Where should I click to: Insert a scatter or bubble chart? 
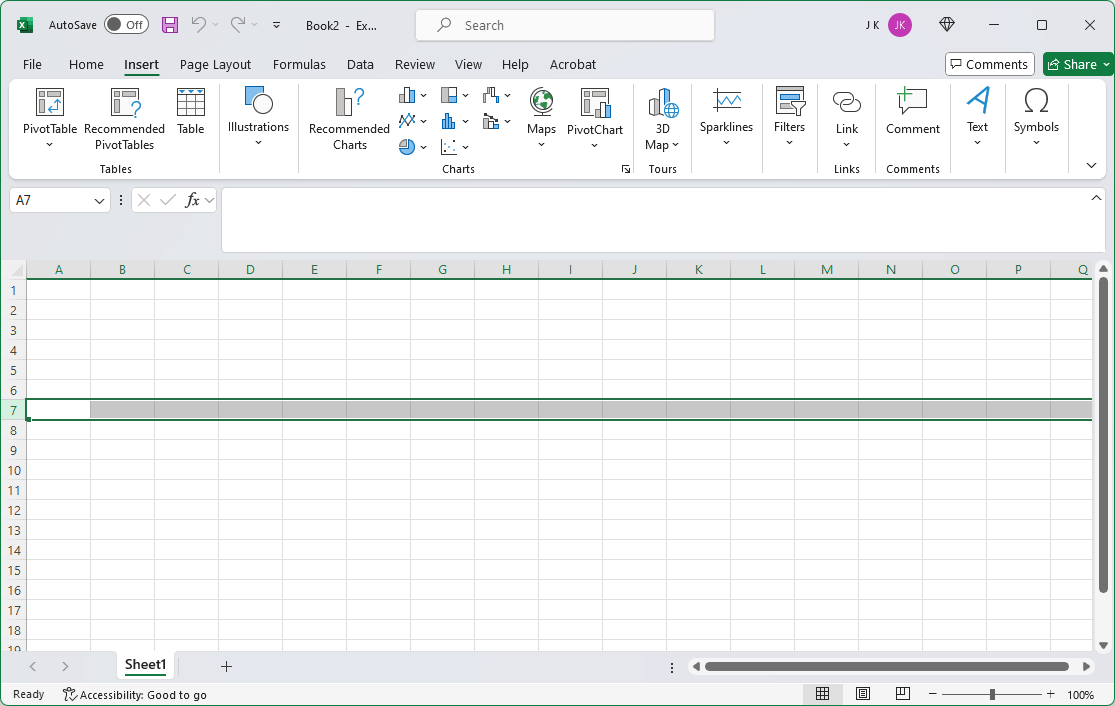pyautogui.click(x=449, y=146)
